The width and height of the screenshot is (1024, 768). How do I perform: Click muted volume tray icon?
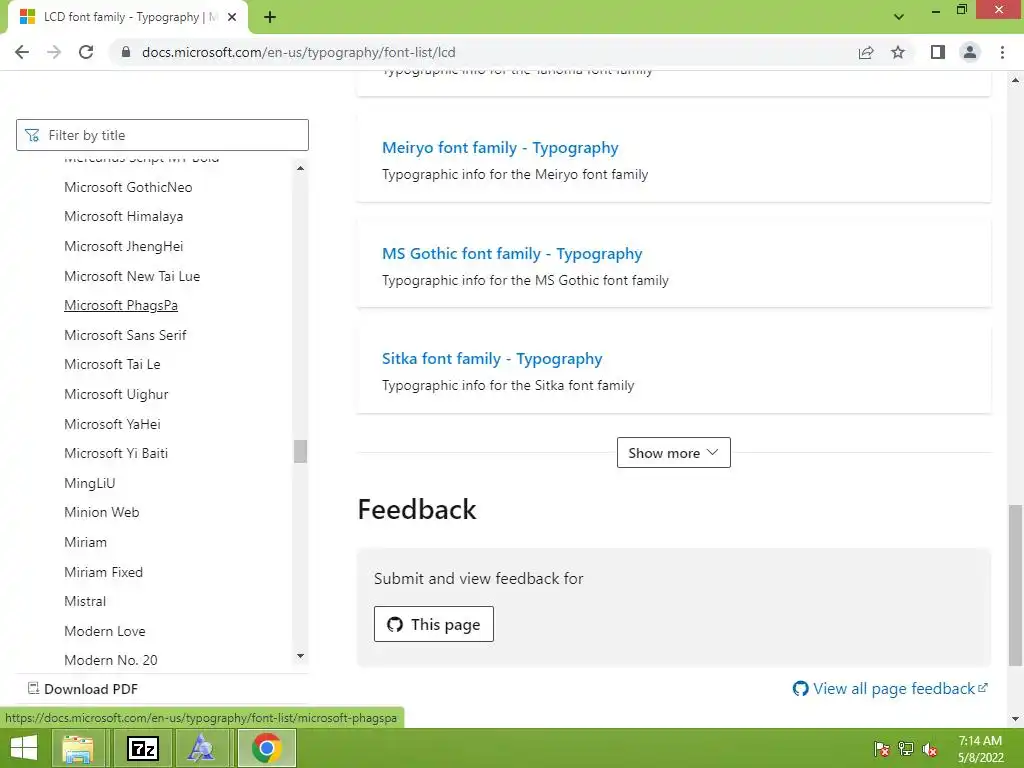(930, 749)
